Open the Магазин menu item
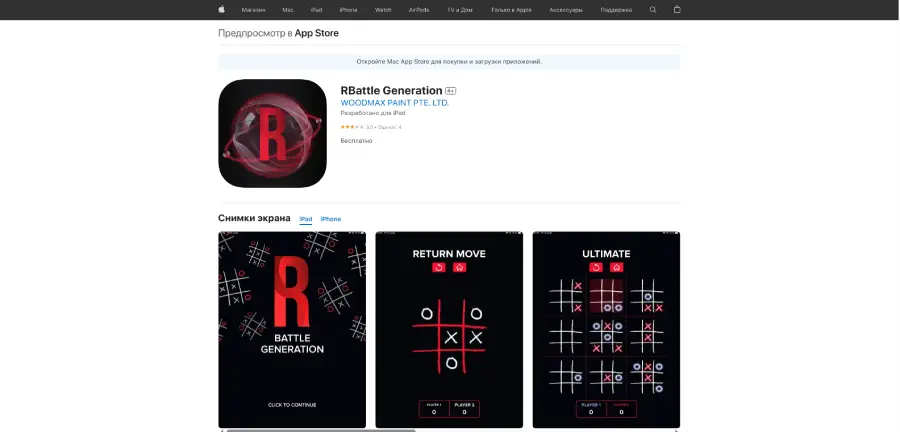The width and height of the screenshot is (900, 432). tap(253, 10)
